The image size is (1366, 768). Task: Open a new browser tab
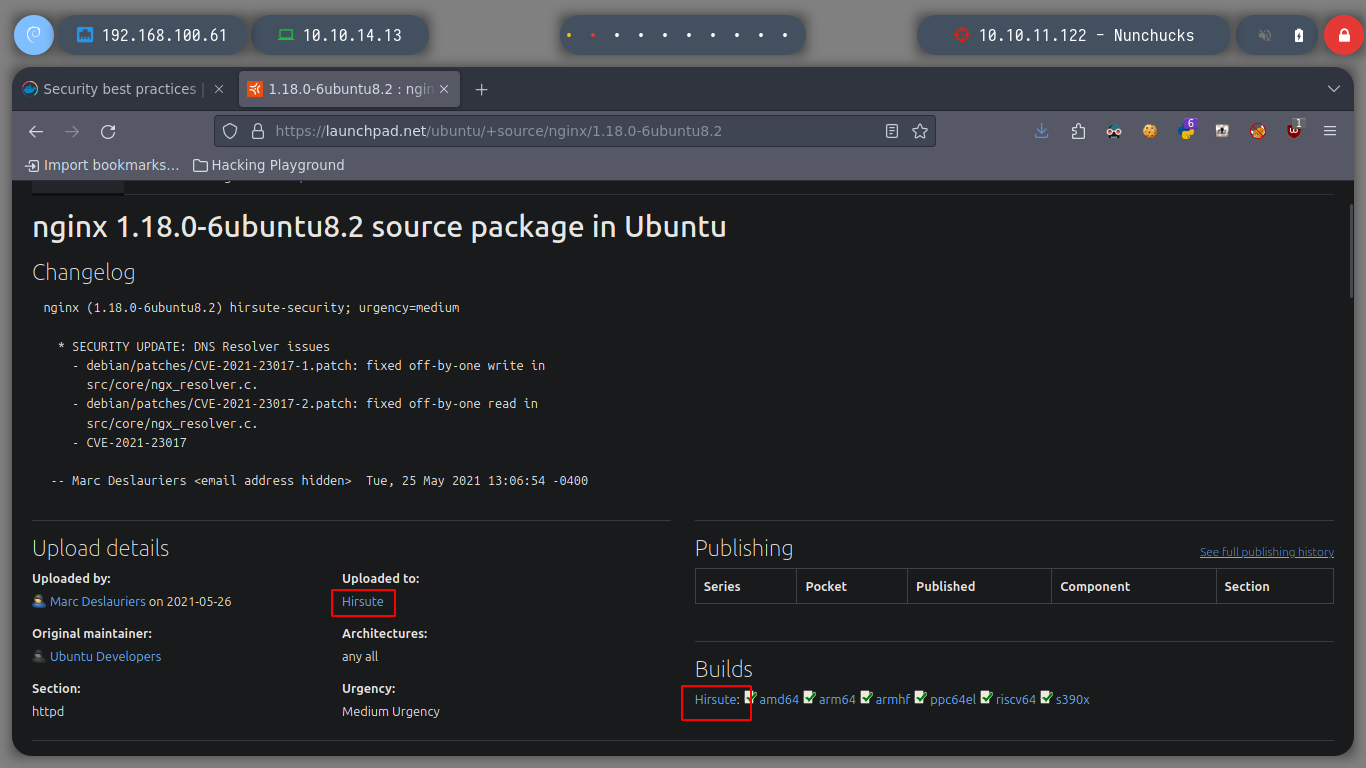point(481,89)
